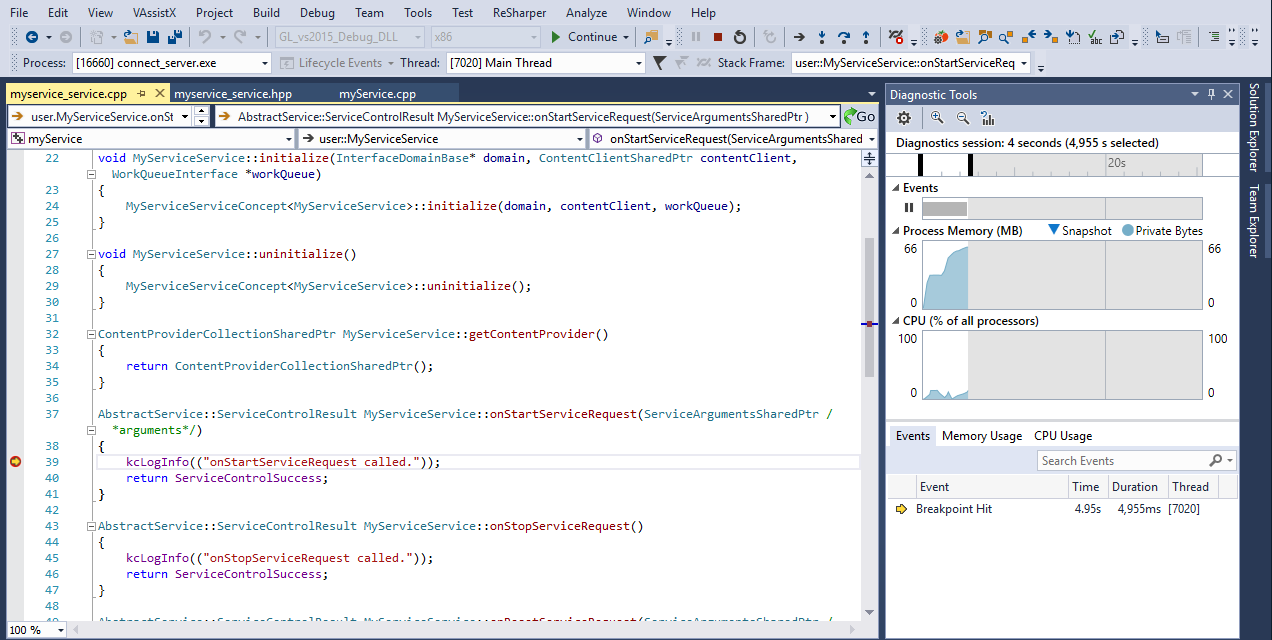Click inside the Search Events box
This screenshot has height=640, width=1272.
1120,460
